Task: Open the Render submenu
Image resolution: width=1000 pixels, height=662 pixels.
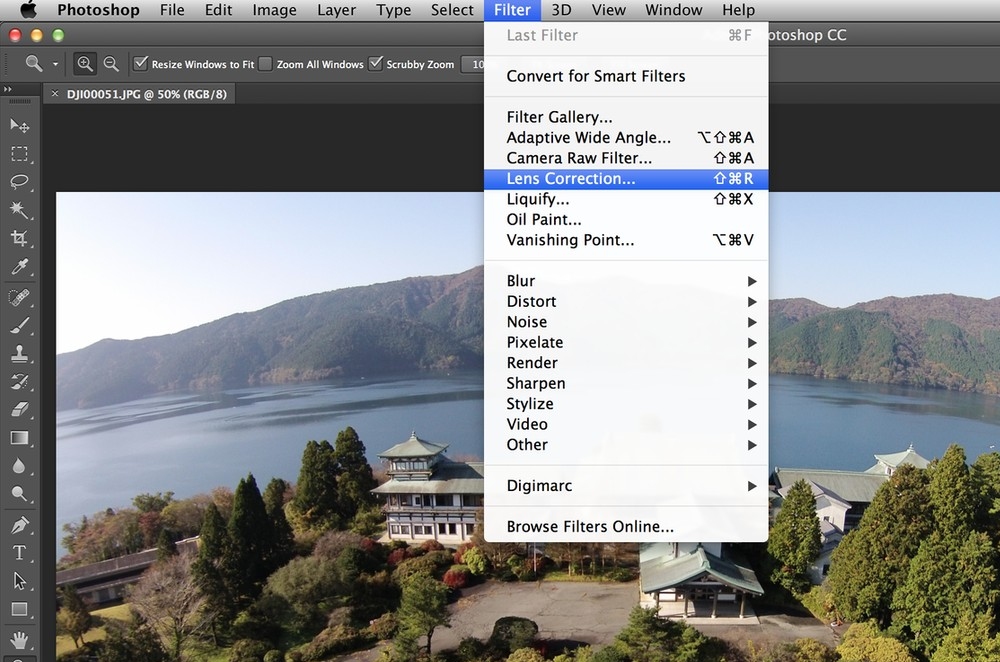Action: point(626,362)
